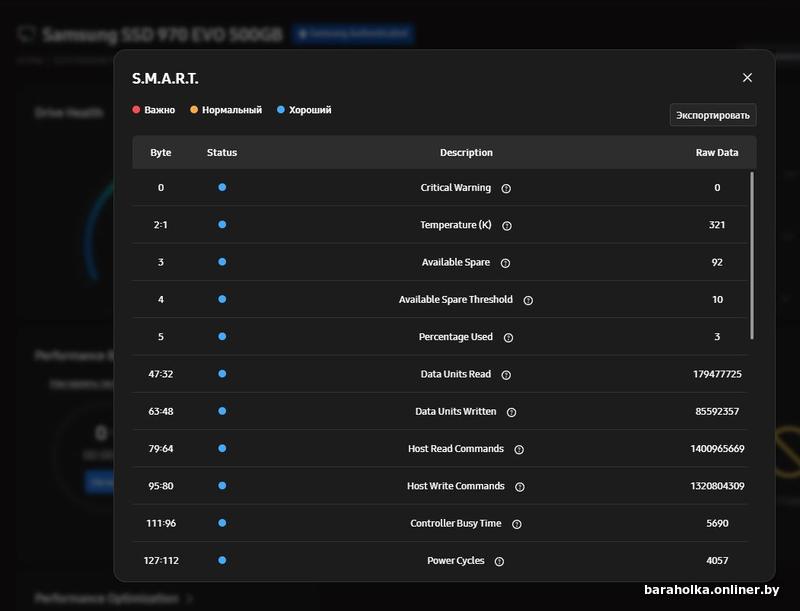Screen dimensions: 800x611
Task: Click the red Важно legend dot
Action: pos(136,110)
